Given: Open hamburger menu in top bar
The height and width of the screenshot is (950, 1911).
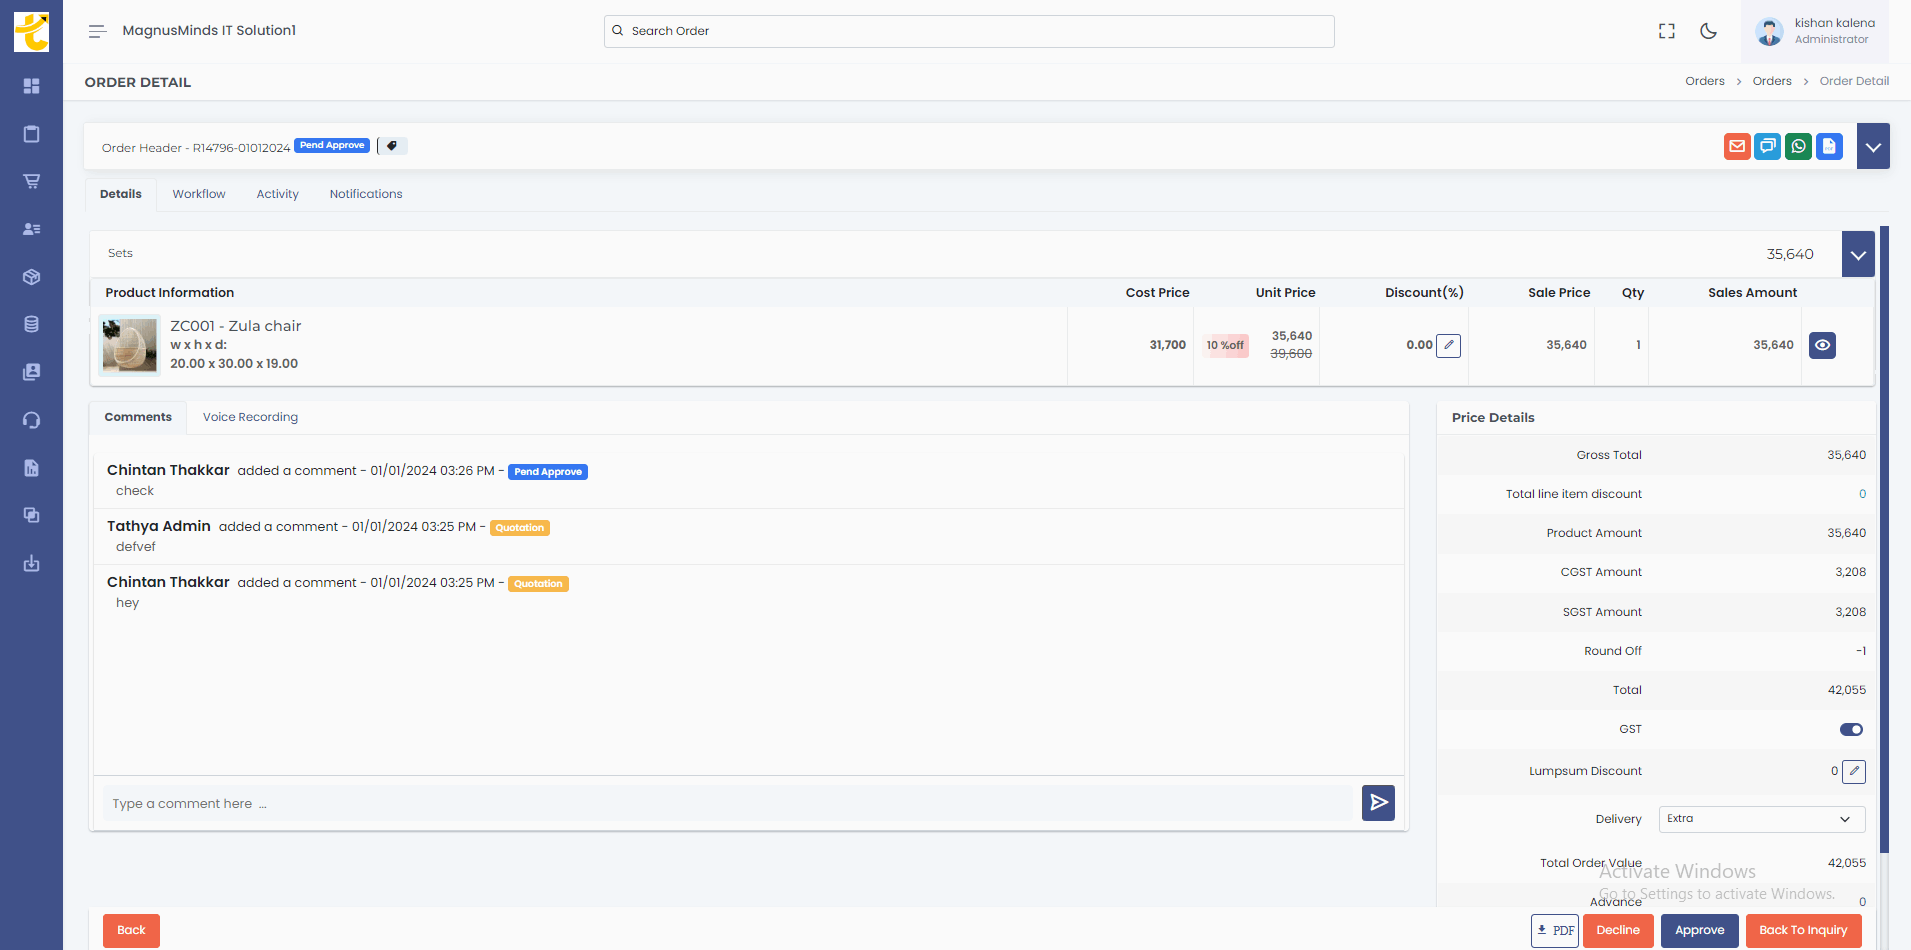Looking at the screenshot, I should pos(97,31).
